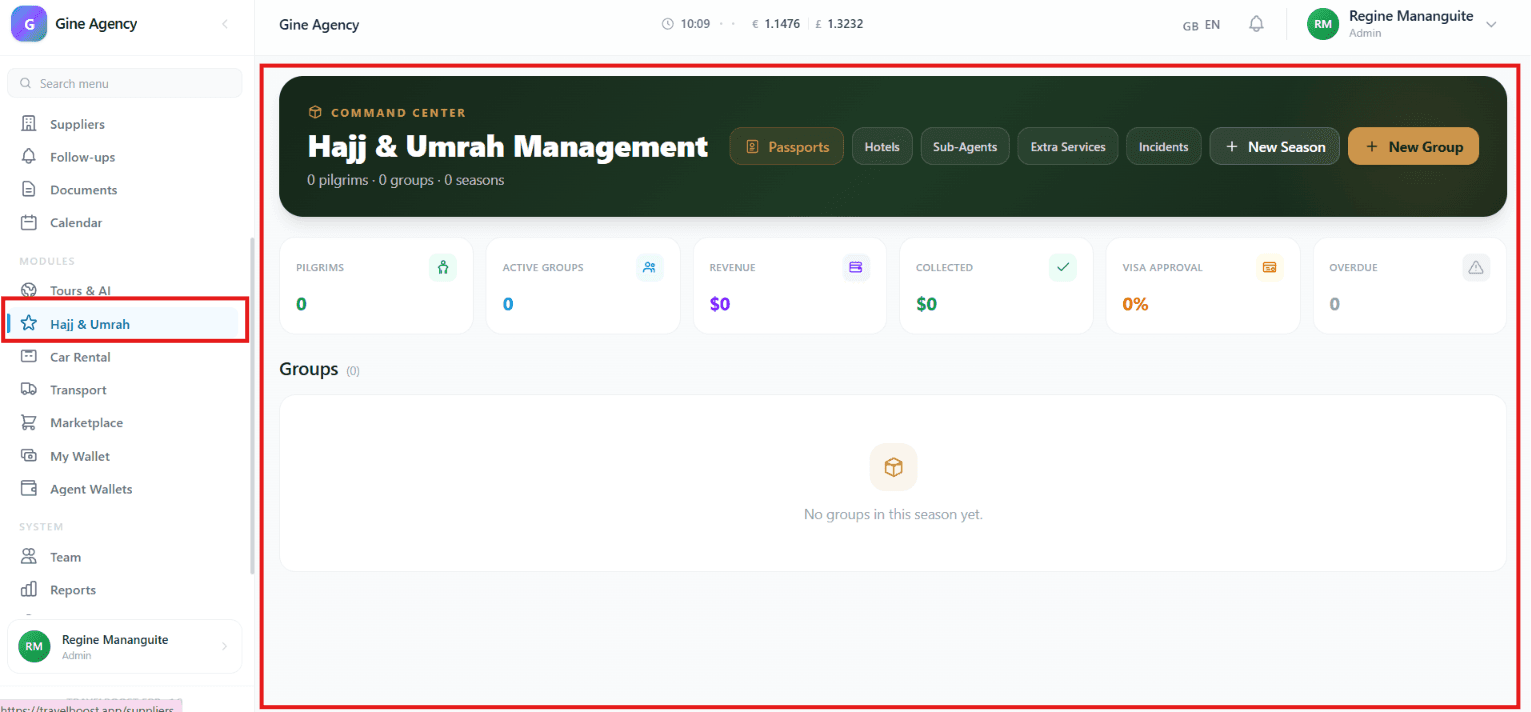Click the Gine Agency header title

[x=319, y=24]
